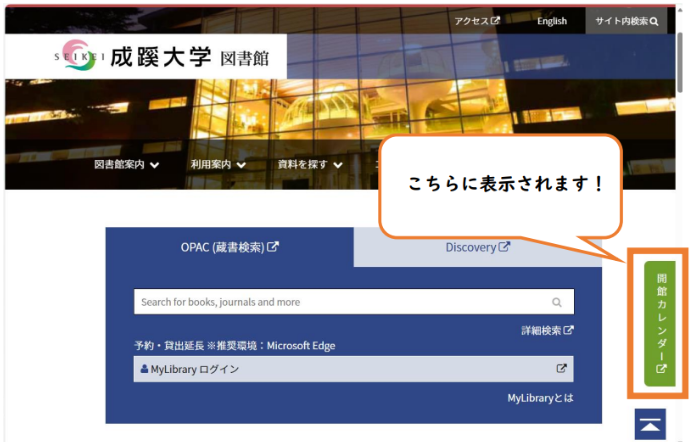The image size is (694, 442).
Task: Click the magnifier icon in the search box
Action: click(x=557, y=302)
